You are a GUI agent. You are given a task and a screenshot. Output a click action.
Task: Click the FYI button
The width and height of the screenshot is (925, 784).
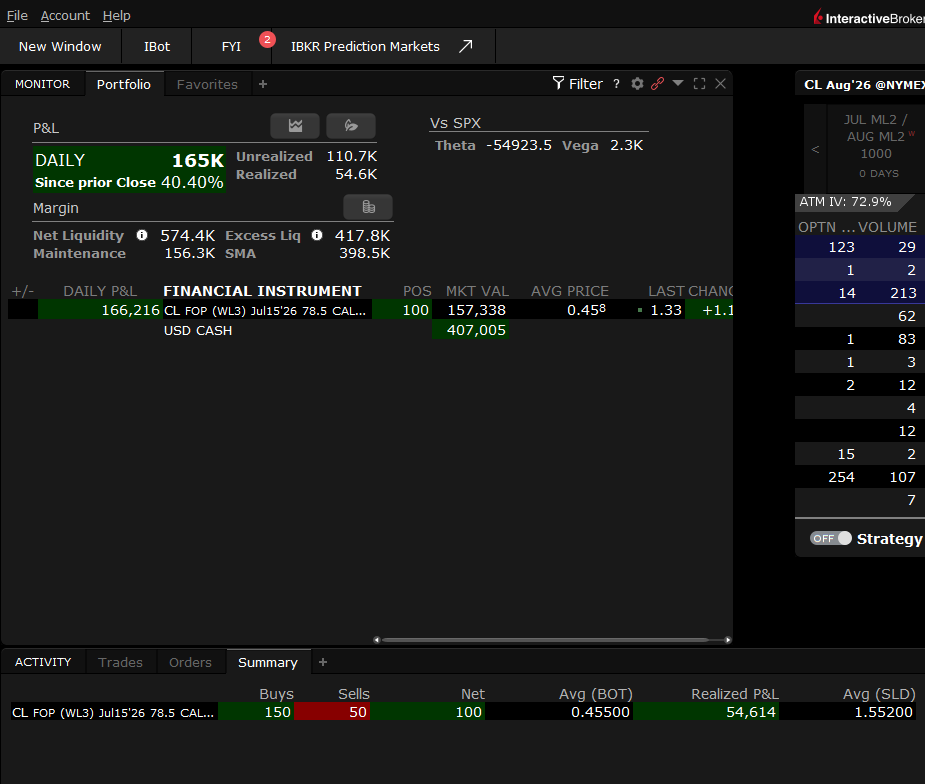click(x=231, y=47)
